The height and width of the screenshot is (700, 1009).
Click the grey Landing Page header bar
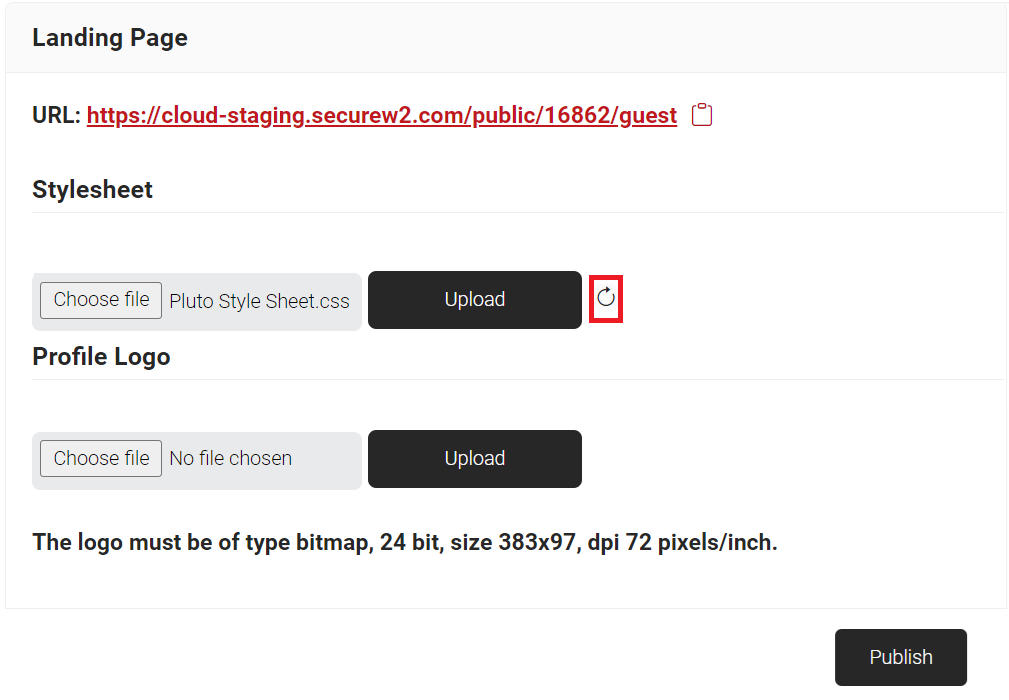(x=600, y=38)
